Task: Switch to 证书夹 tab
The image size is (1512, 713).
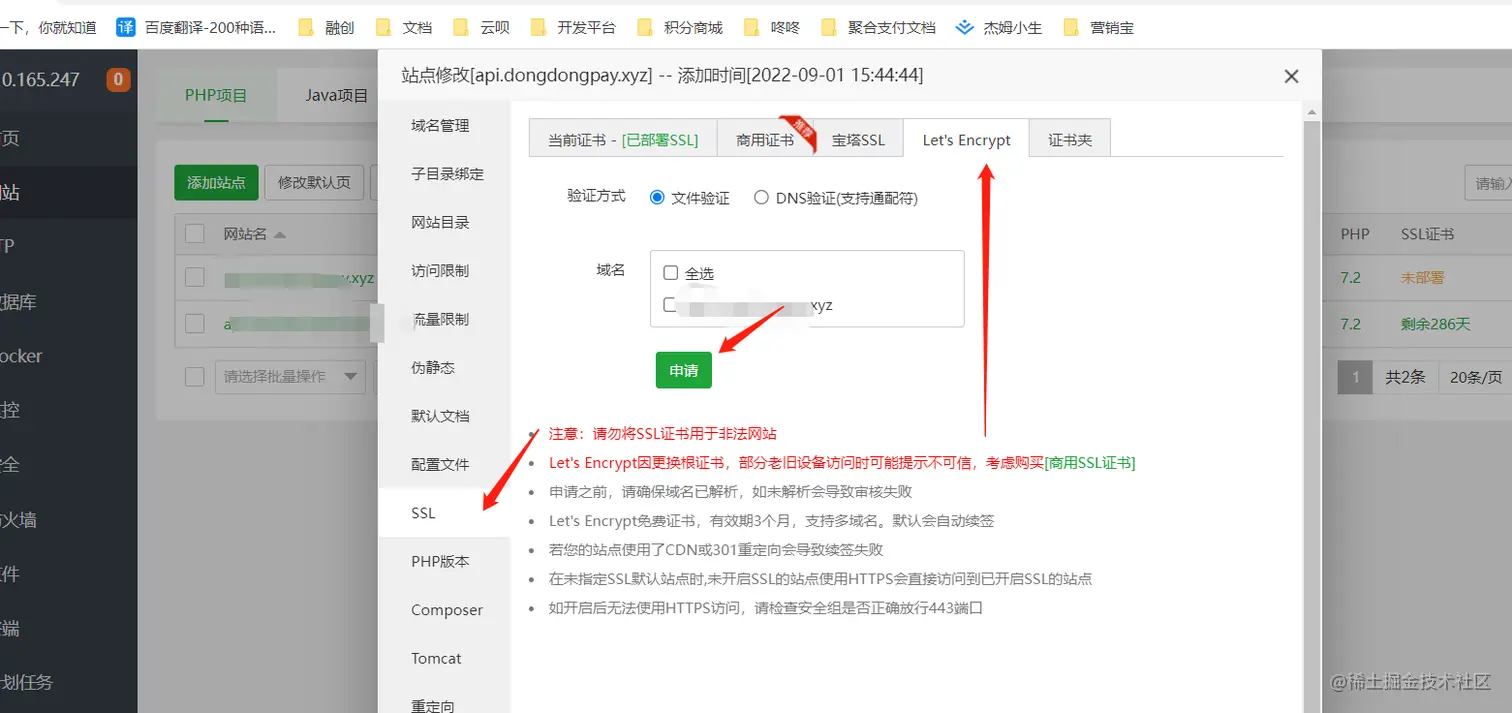Action: [x=1070, y=140]
